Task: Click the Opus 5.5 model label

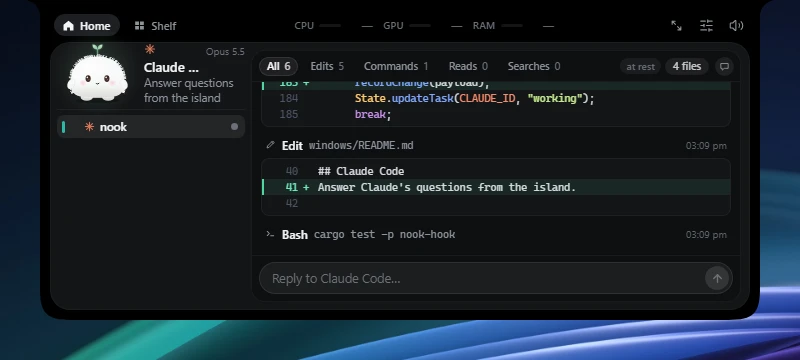Action: tap(225, 52)
